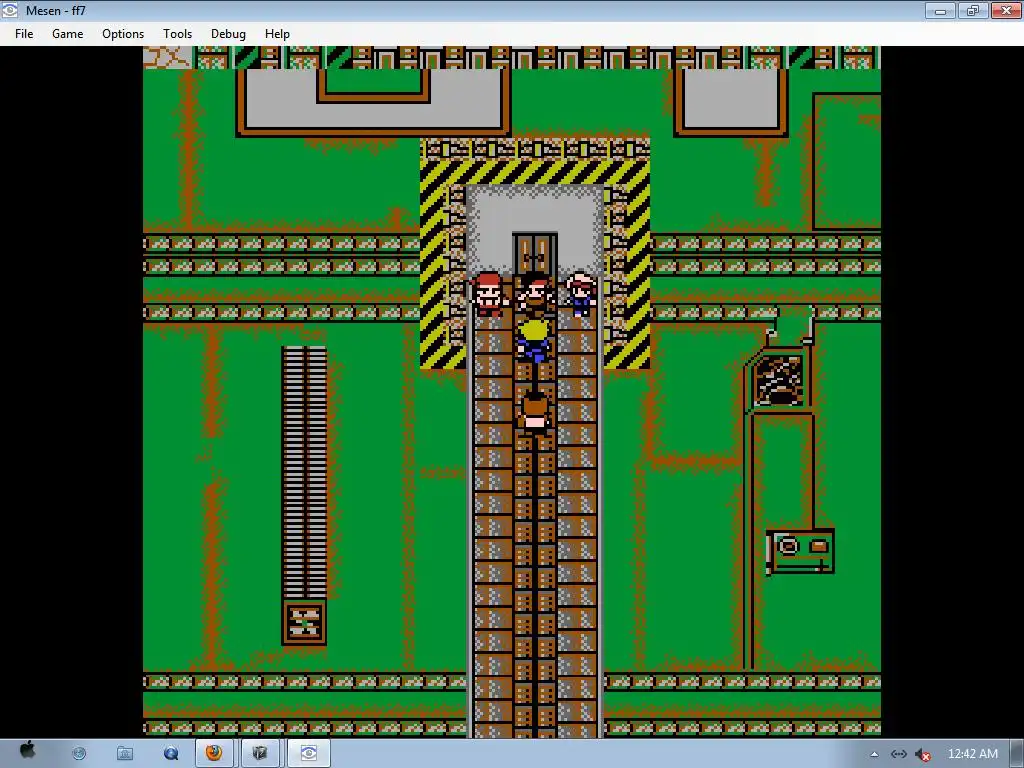1024x768 pixels.
Task: Open the QuickTime-style Q icon in taskbar
Action: [171, 754]
